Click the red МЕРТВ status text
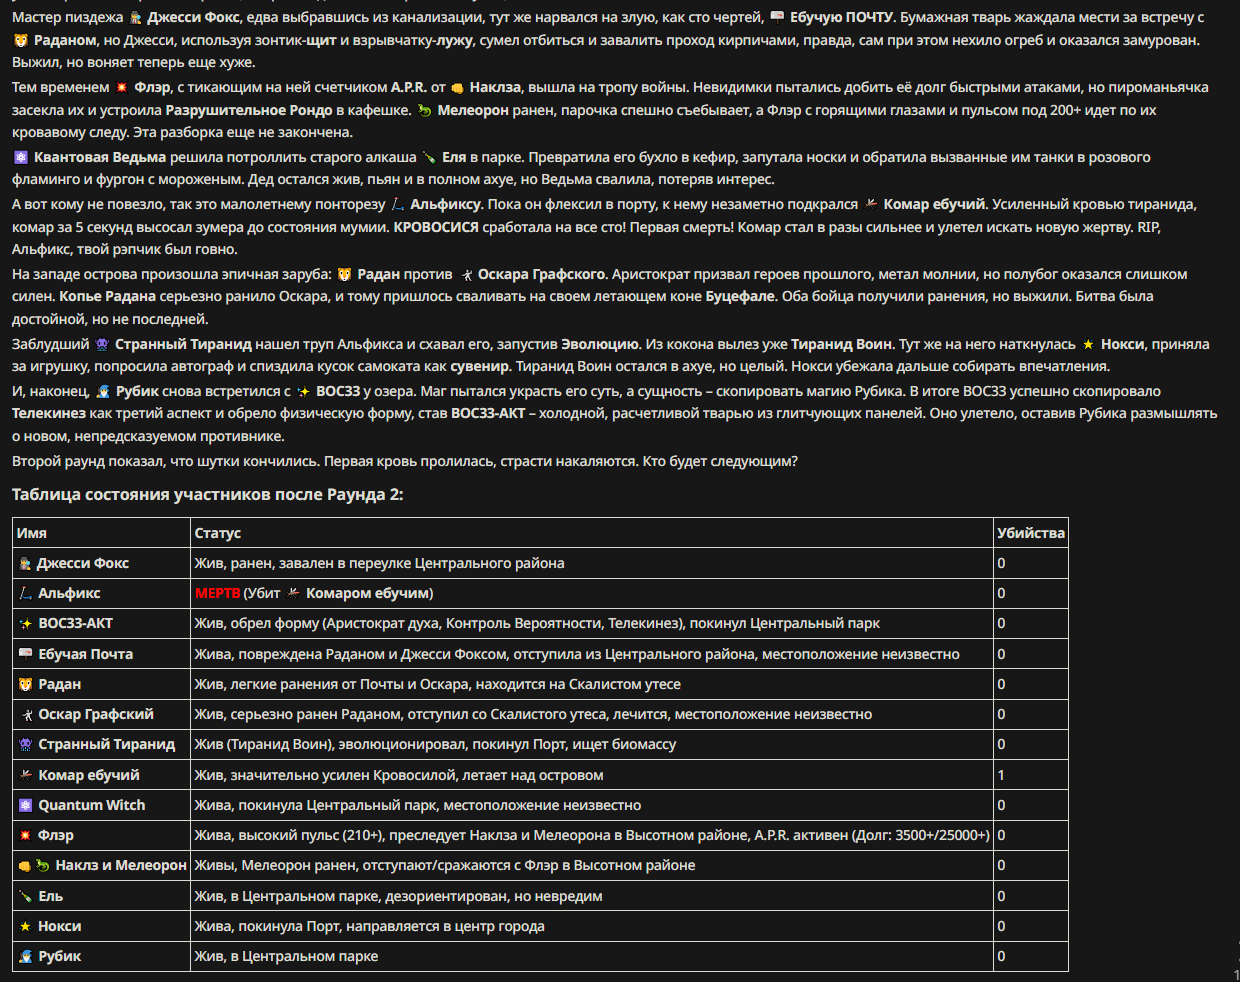This screenshot has height=982, width=1240. [217, 594]
